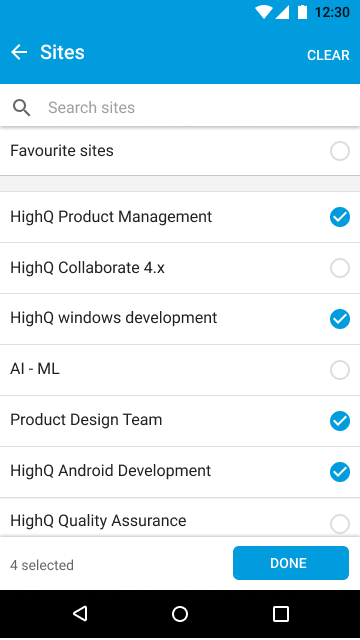Uncheck Product Design Team checkmark

click(x=340, y=421)
